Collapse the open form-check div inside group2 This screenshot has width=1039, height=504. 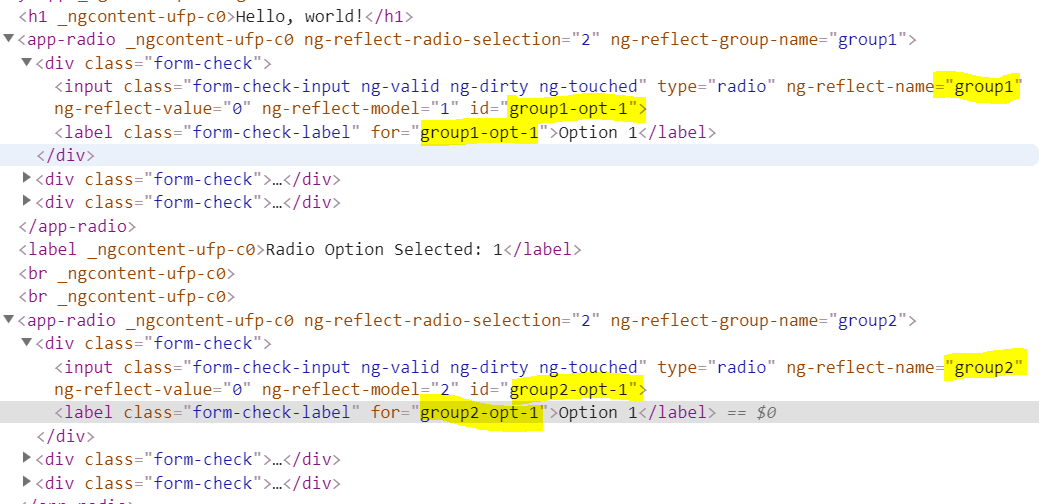(27, 343)
